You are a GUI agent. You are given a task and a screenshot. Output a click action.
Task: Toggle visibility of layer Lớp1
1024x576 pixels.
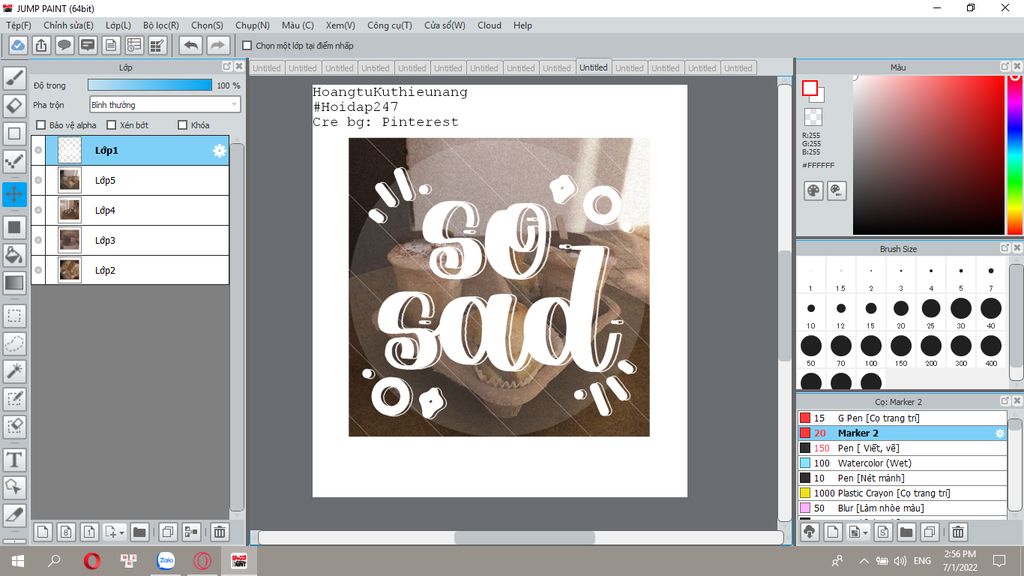tap(39, 150)
